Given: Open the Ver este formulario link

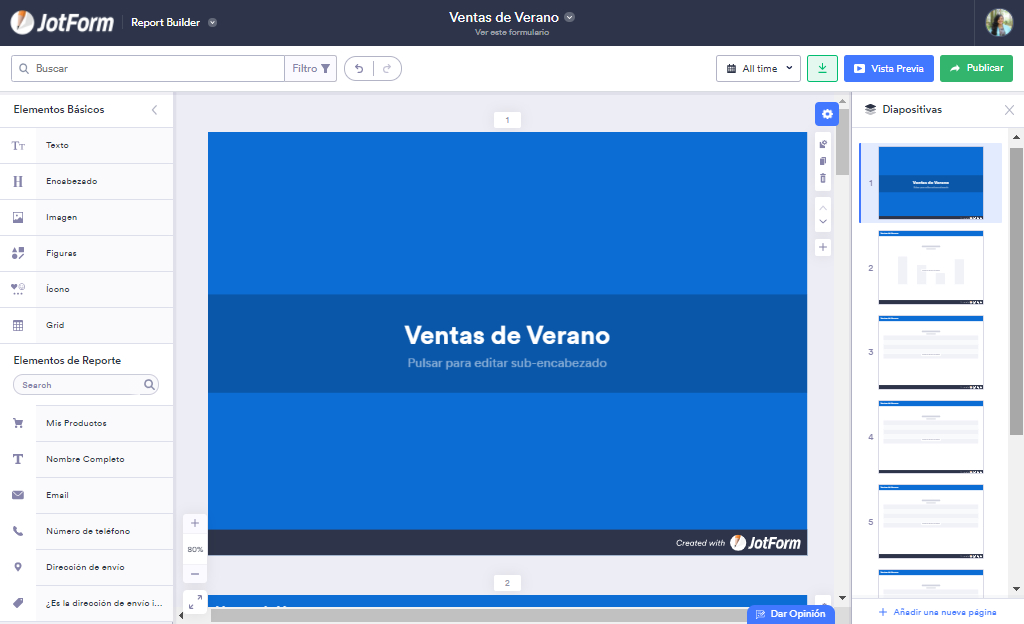Looking at the screenshot, I should pyautogui.click(x=511, y=32).
